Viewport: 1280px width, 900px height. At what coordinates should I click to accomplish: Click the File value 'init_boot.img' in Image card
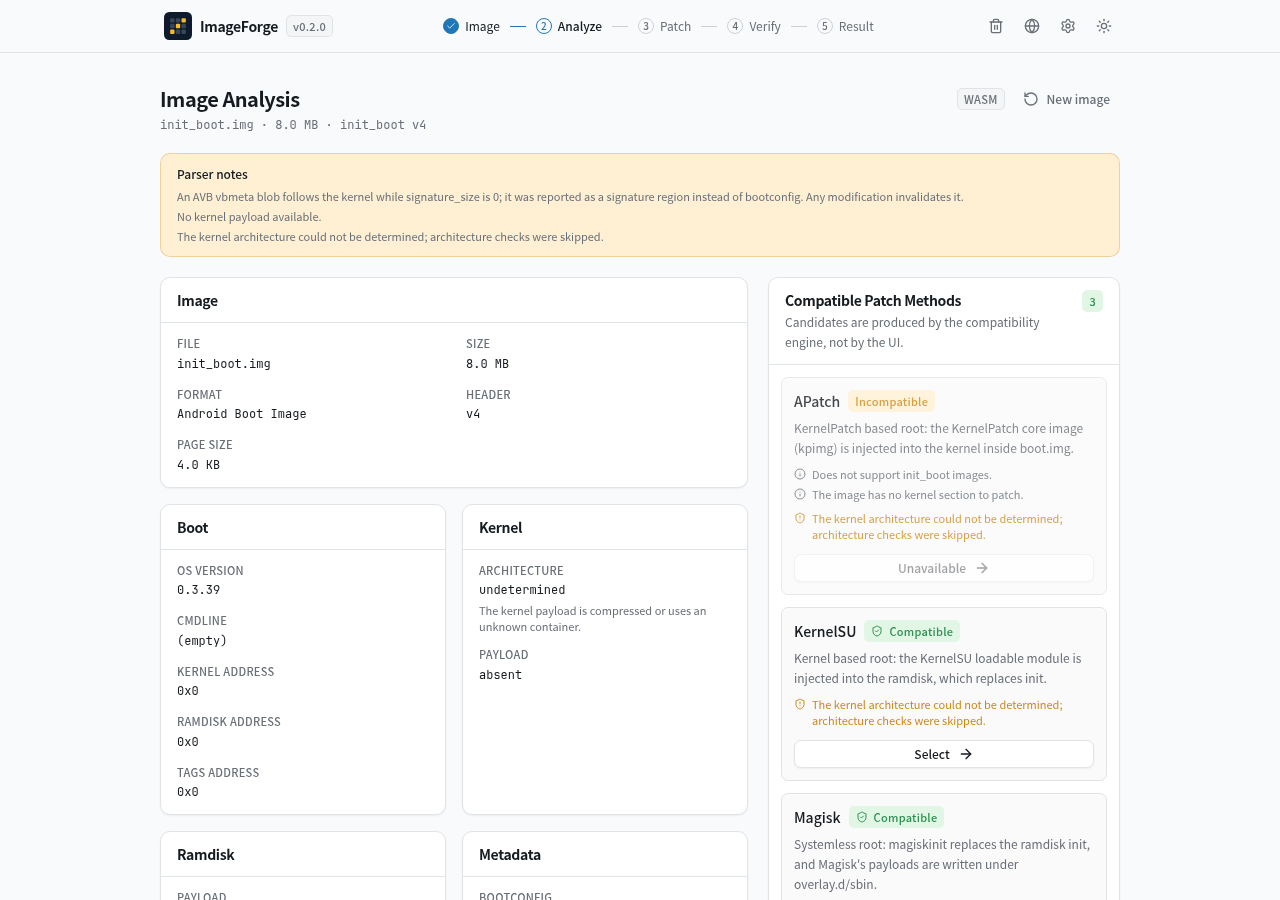tap(224, 364)
